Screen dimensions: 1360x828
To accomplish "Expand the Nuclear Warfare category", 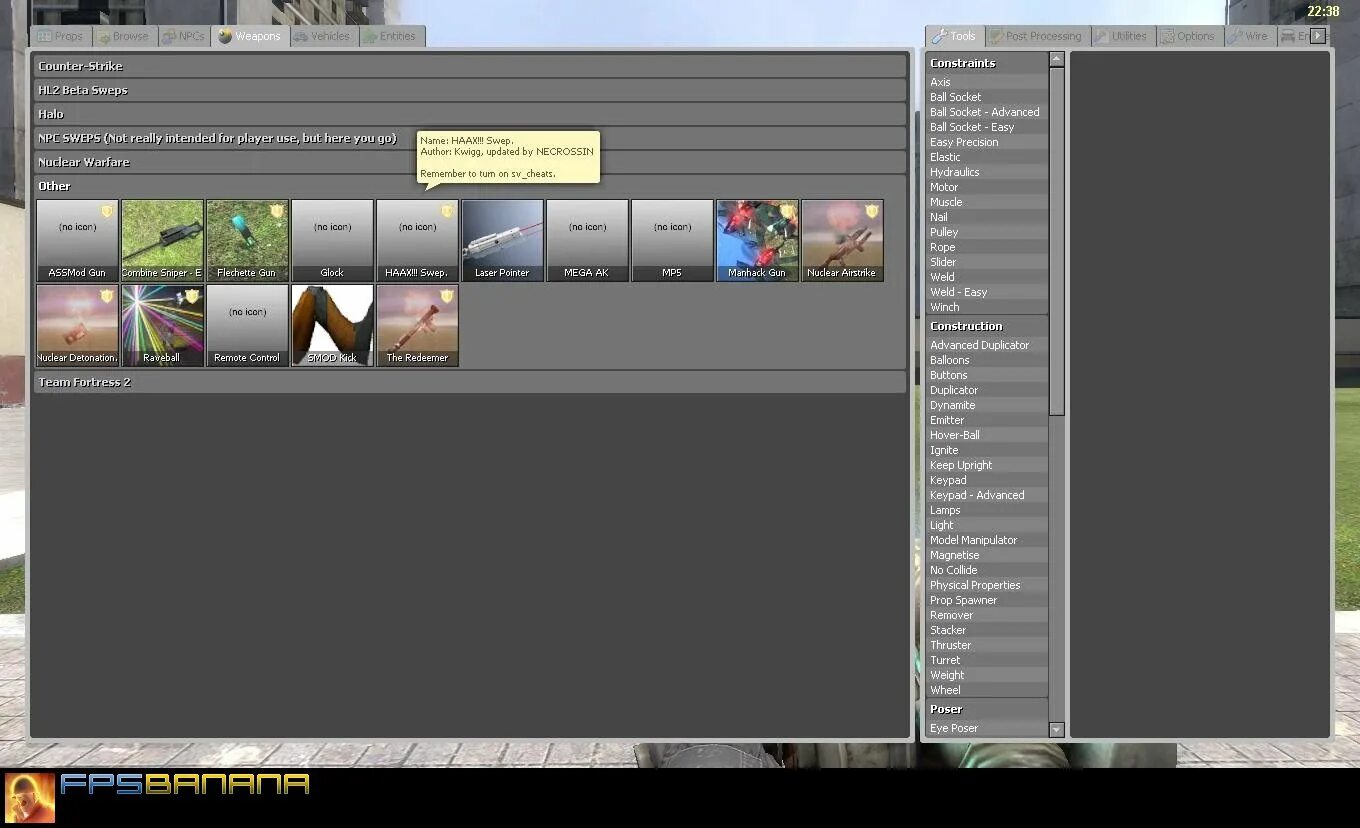I will (470, 162).
